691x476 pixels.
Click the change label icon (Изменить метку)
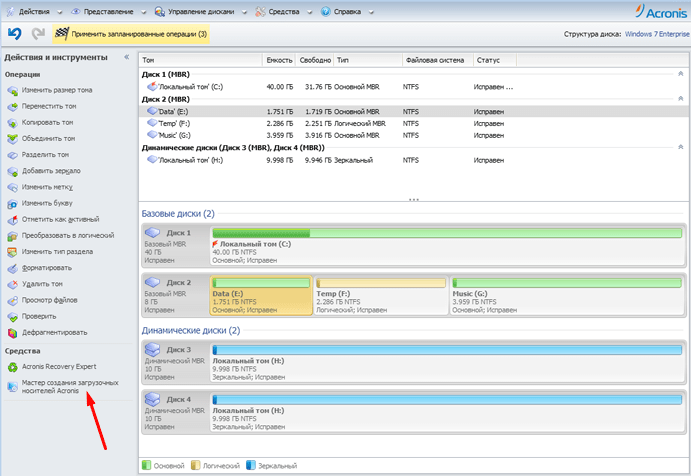12,187
